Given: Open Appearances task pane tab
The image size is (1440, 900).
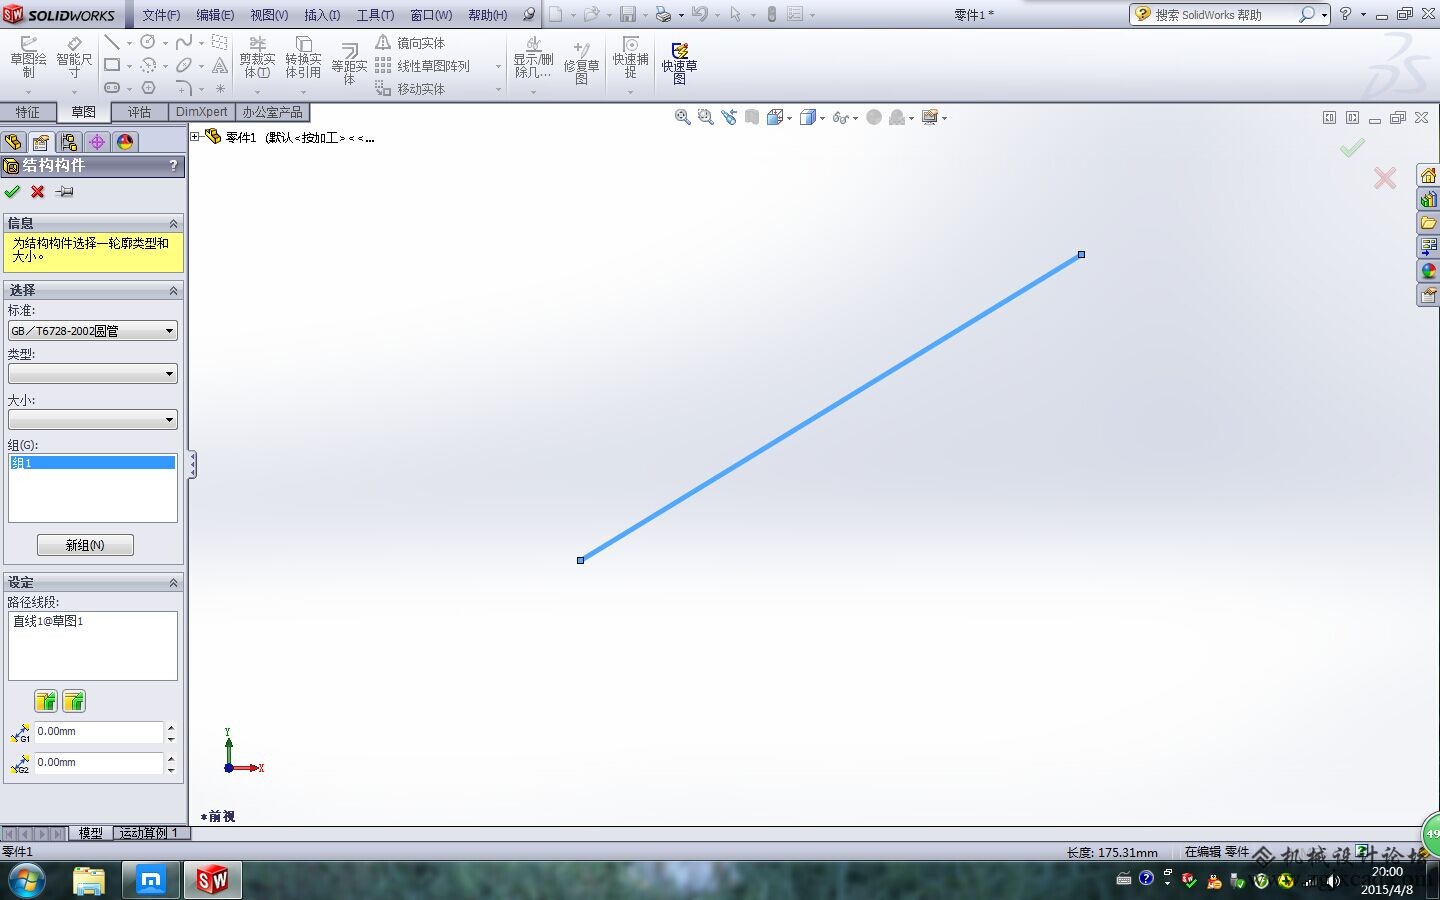Looking at the screenshot, I should coord(1428,270).
